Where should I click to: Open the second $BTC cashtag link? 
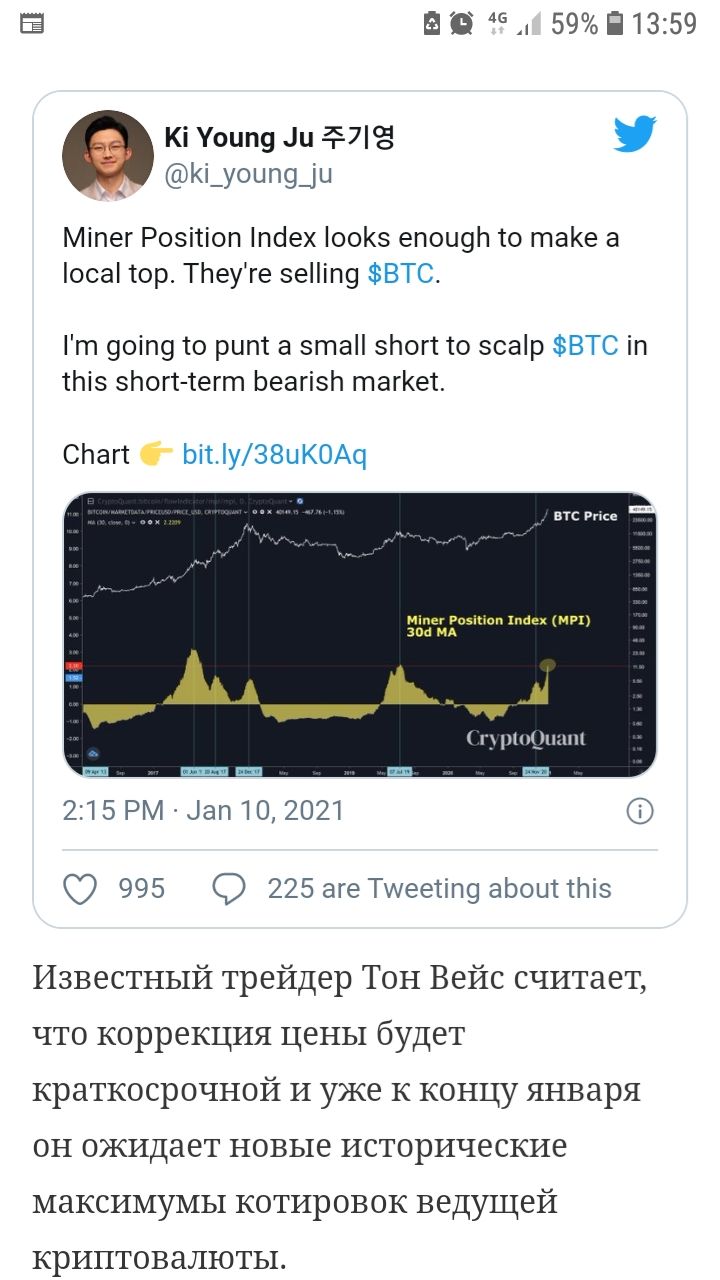pyautogui.click(x=586, y=346)
